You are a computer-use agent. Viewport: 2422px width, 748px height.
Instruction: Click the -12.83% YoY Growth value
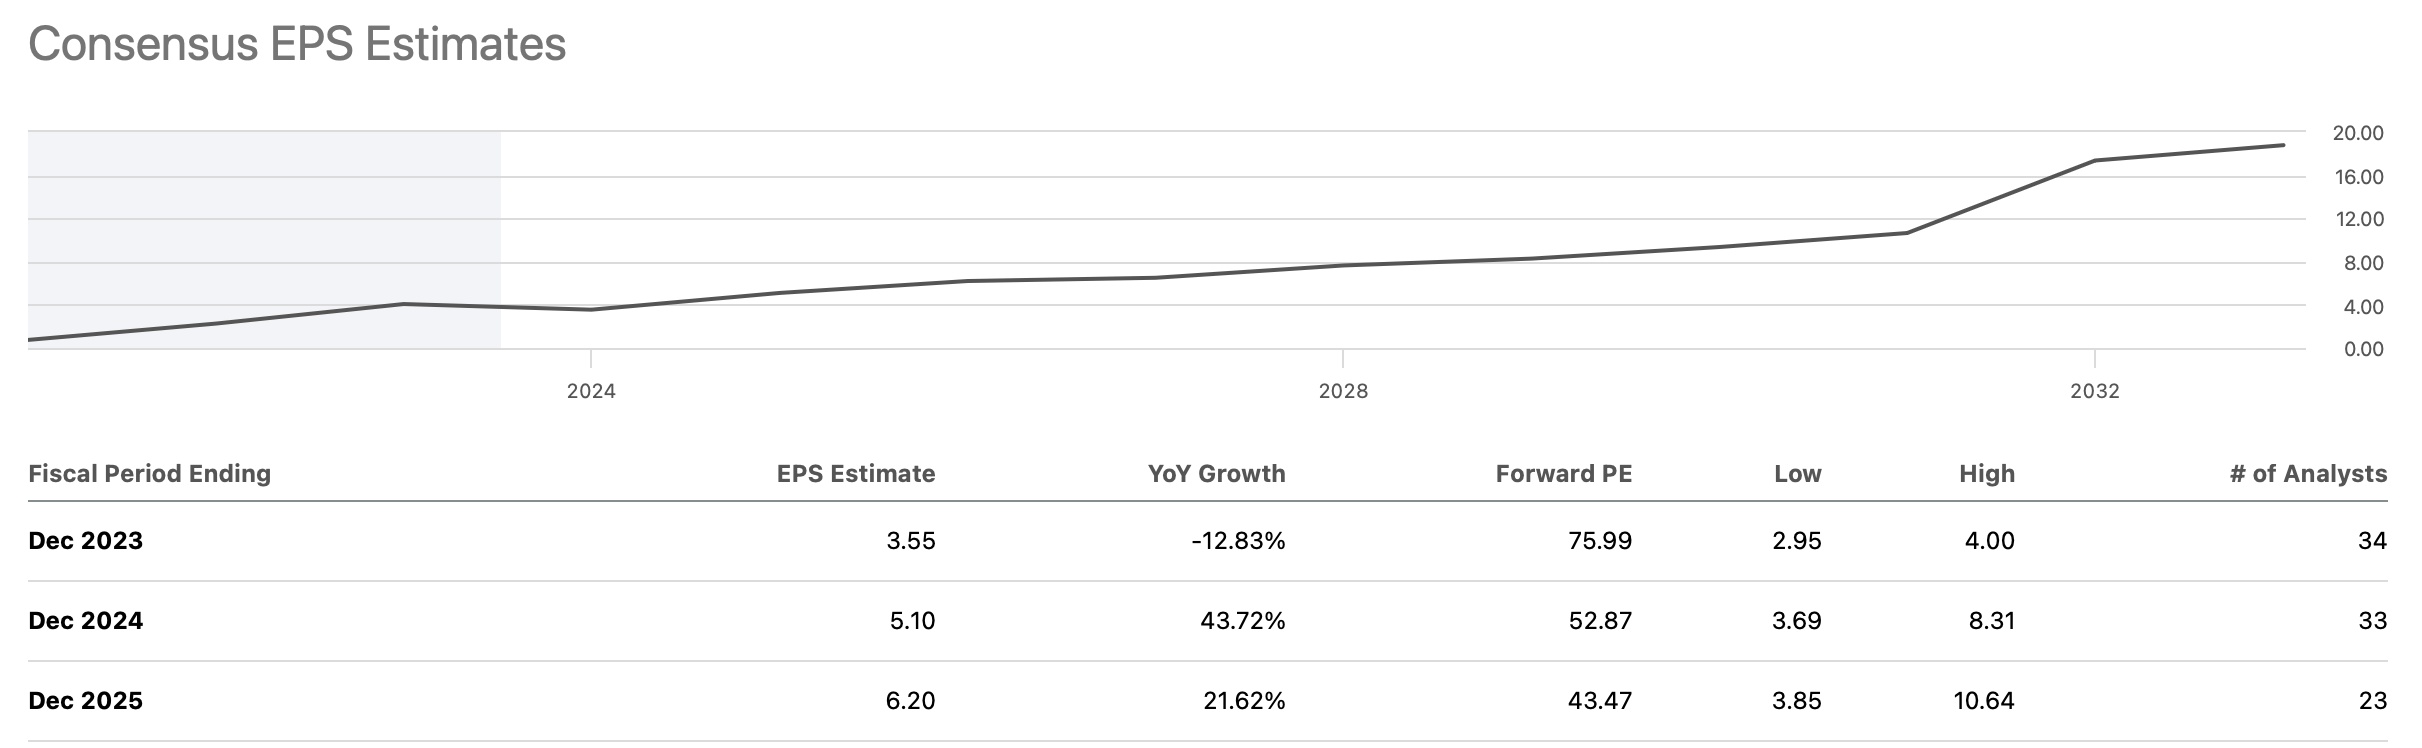(1238, 541)
